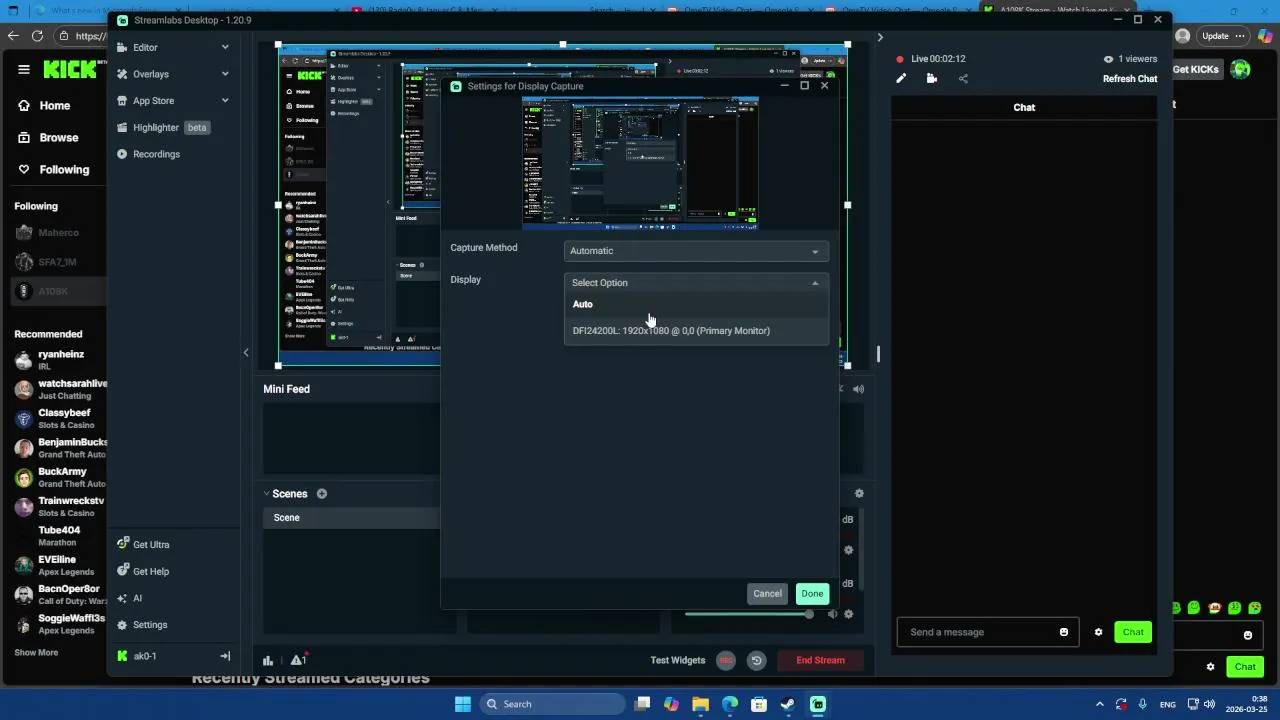The height and width of the screenshot is (720, 1280).
Task: Click the taskbar Search box
Action: (551, 704)
